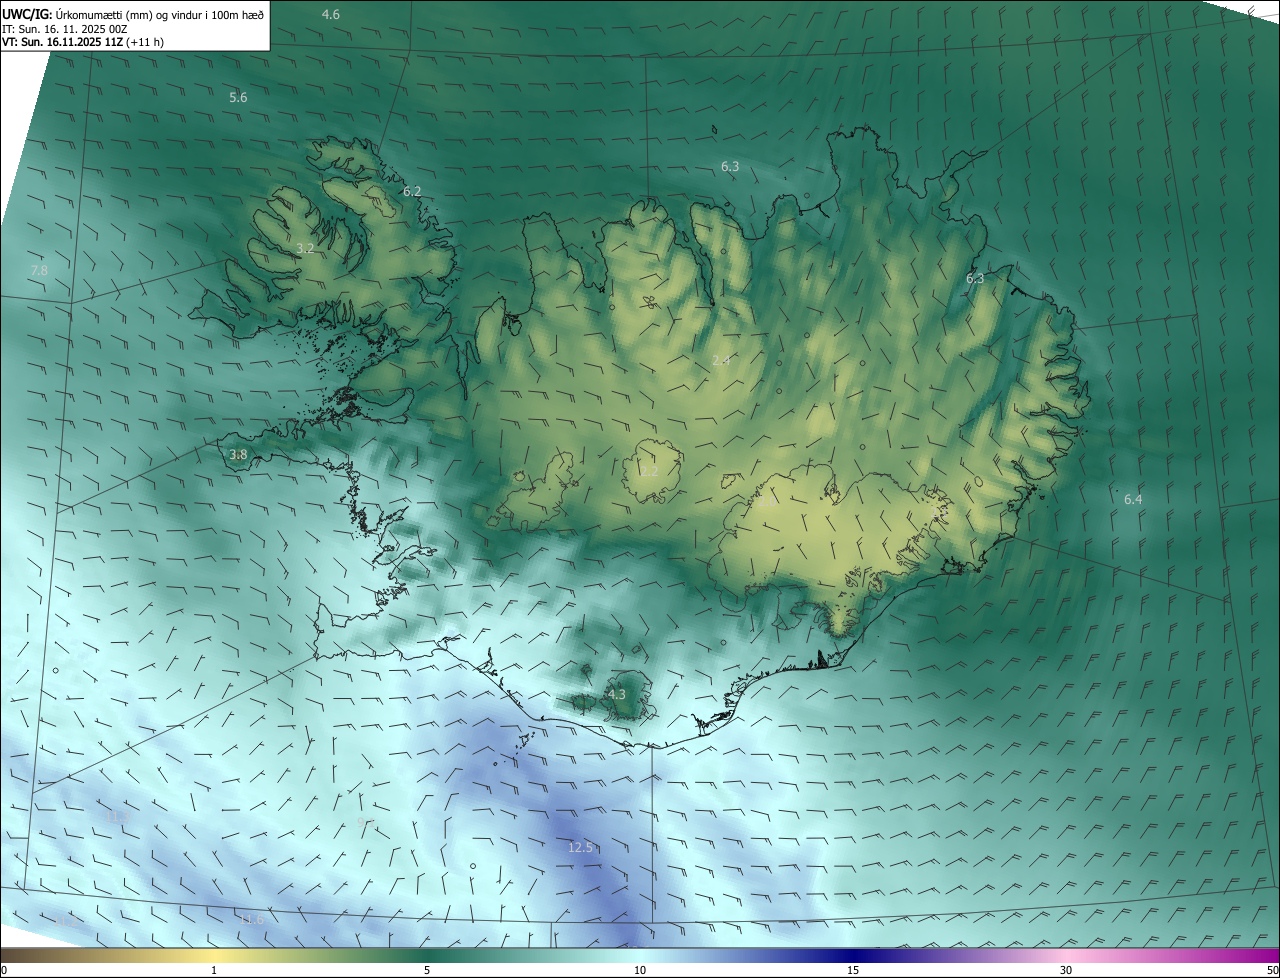Click the 5 tick on the color scale
This screenshot has height=978, width=1280.
point(427,970)
